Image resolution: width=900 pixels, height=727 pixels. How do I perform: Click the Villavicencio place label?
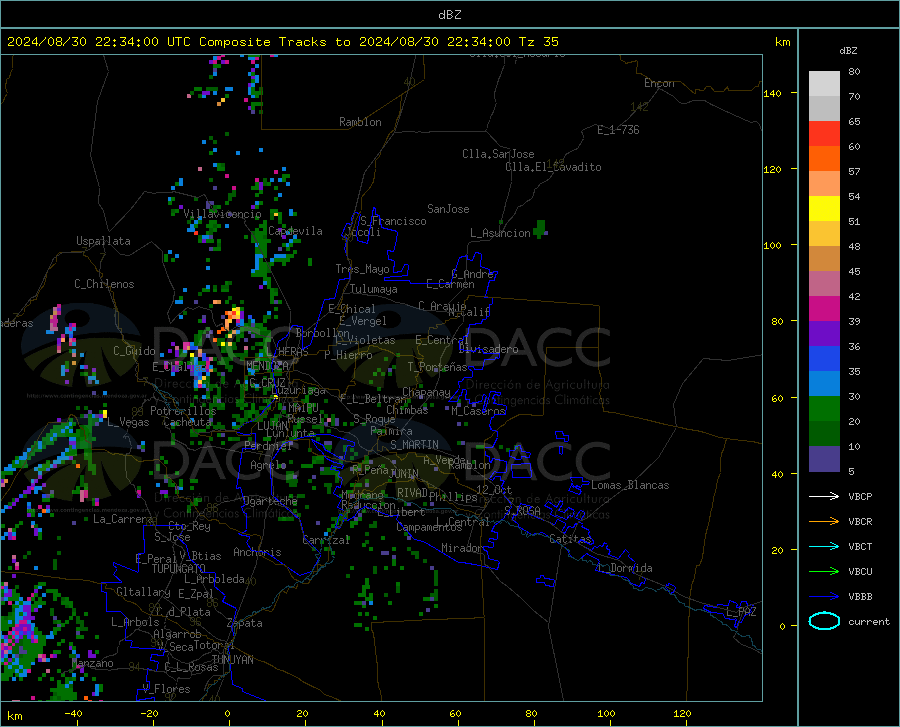pyautogui.click(x=222, y=214)
